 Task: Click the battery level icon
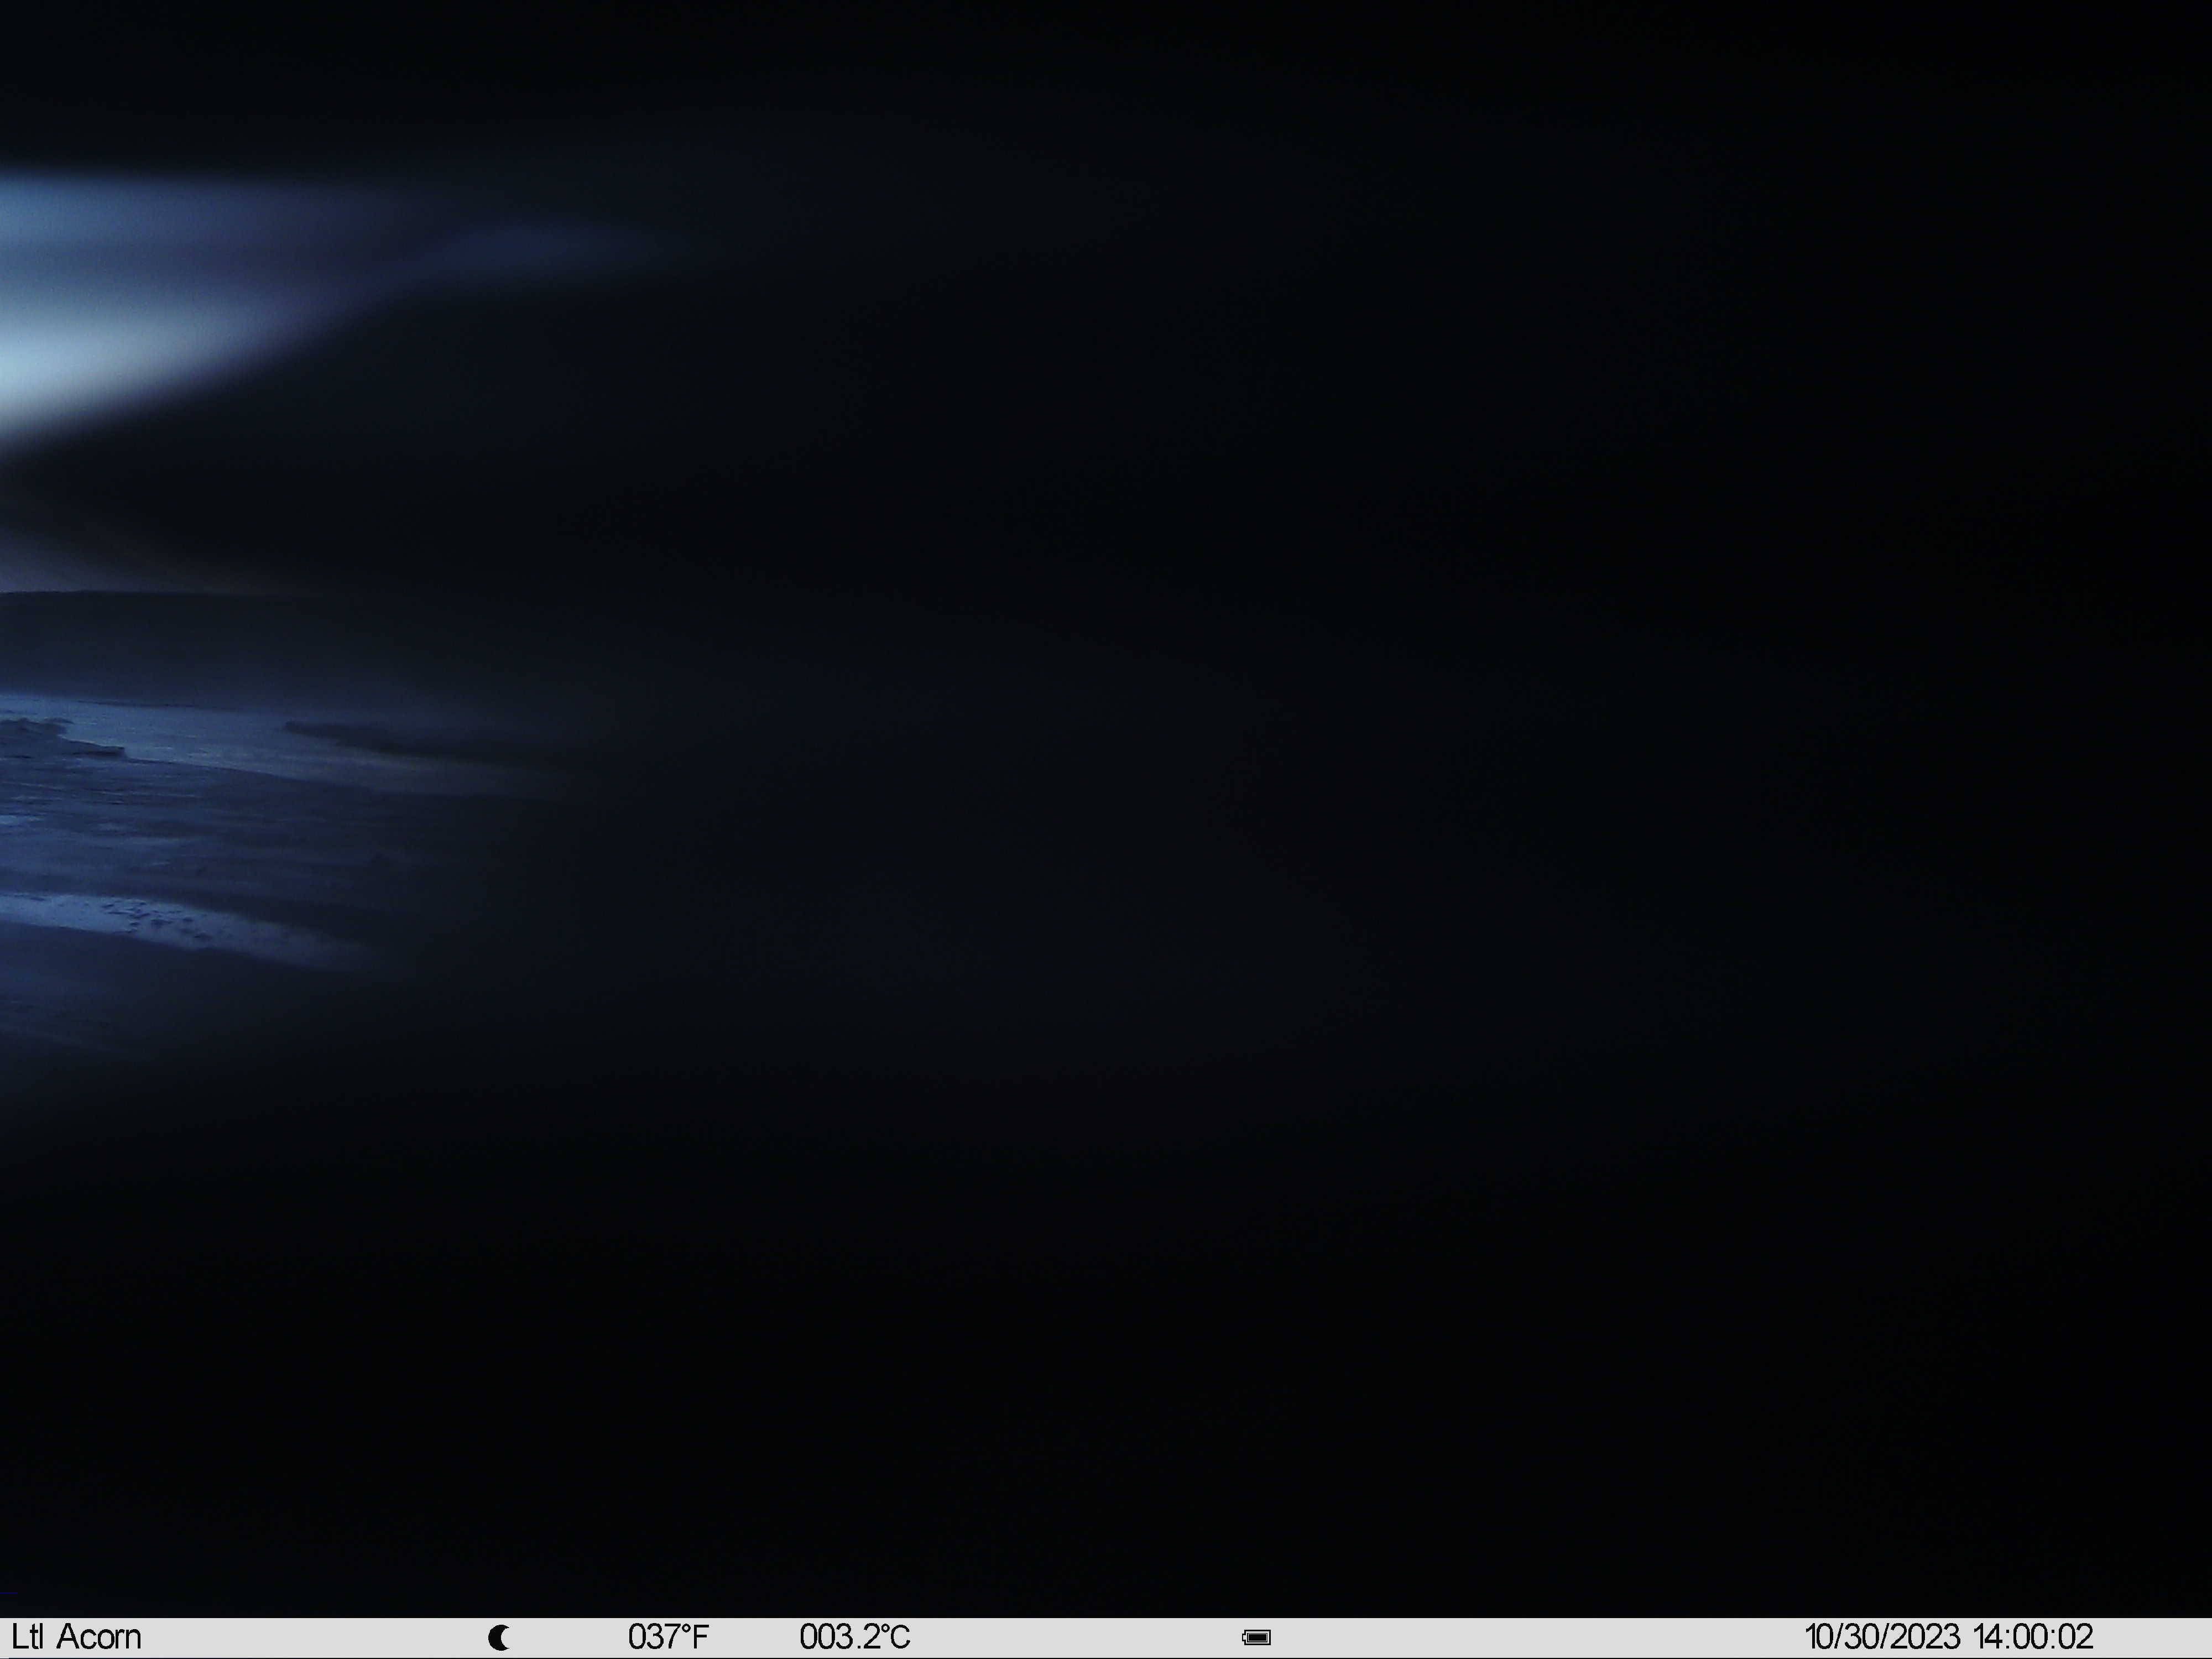click(1257, 1638)
